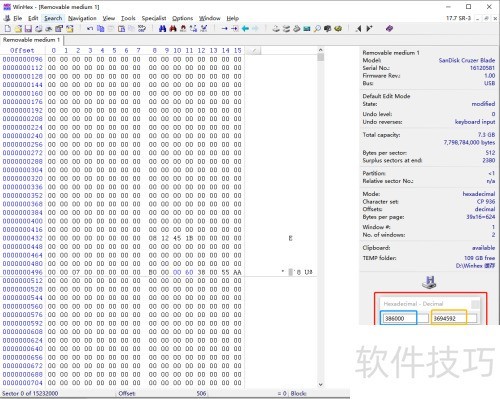Click the Save sectors floppy icon
The image size is (500, 399).
tap(28, 29)
